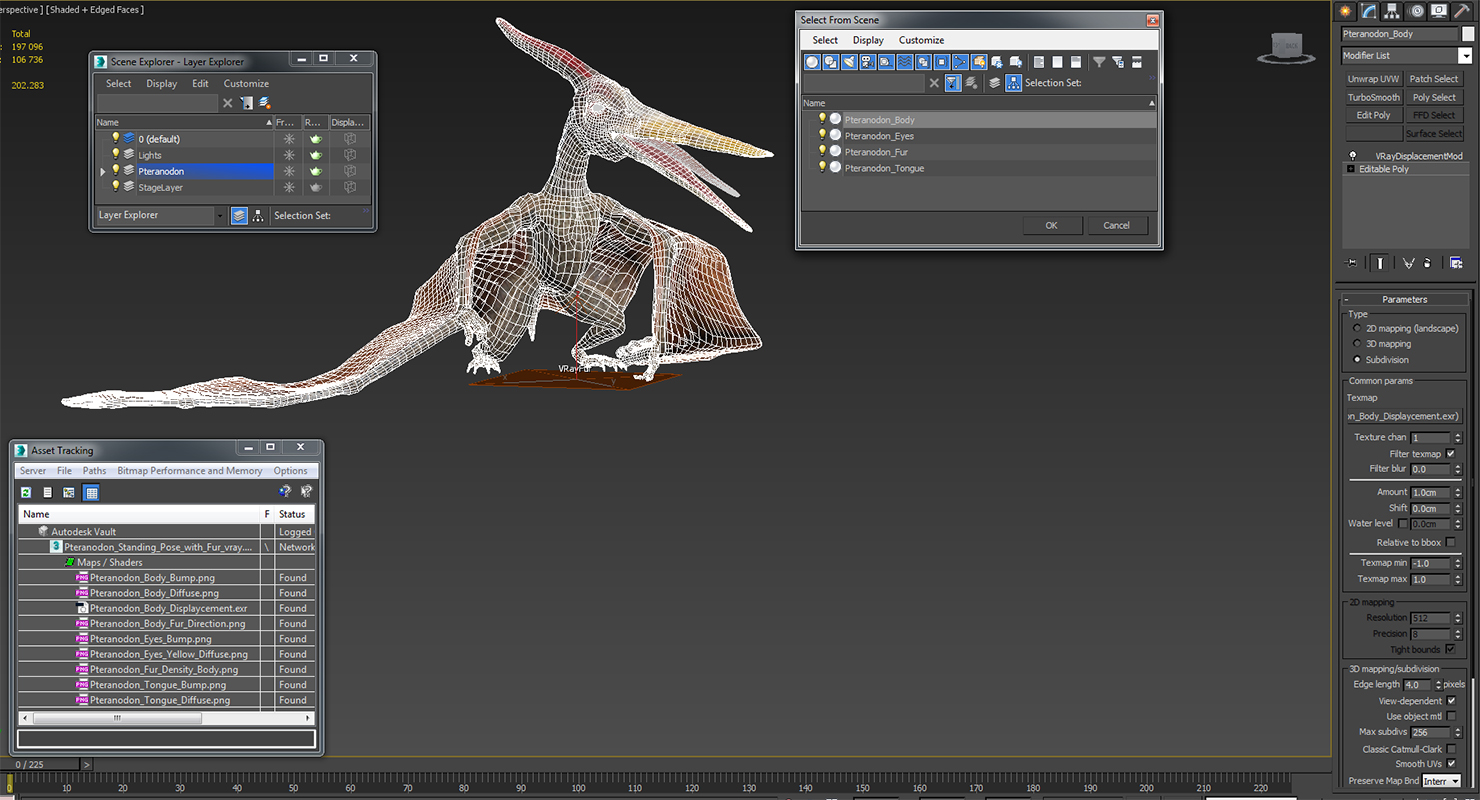Open the Layer Explorer dropdown
Screen dimensions: 1480x800
pos(221,215)
